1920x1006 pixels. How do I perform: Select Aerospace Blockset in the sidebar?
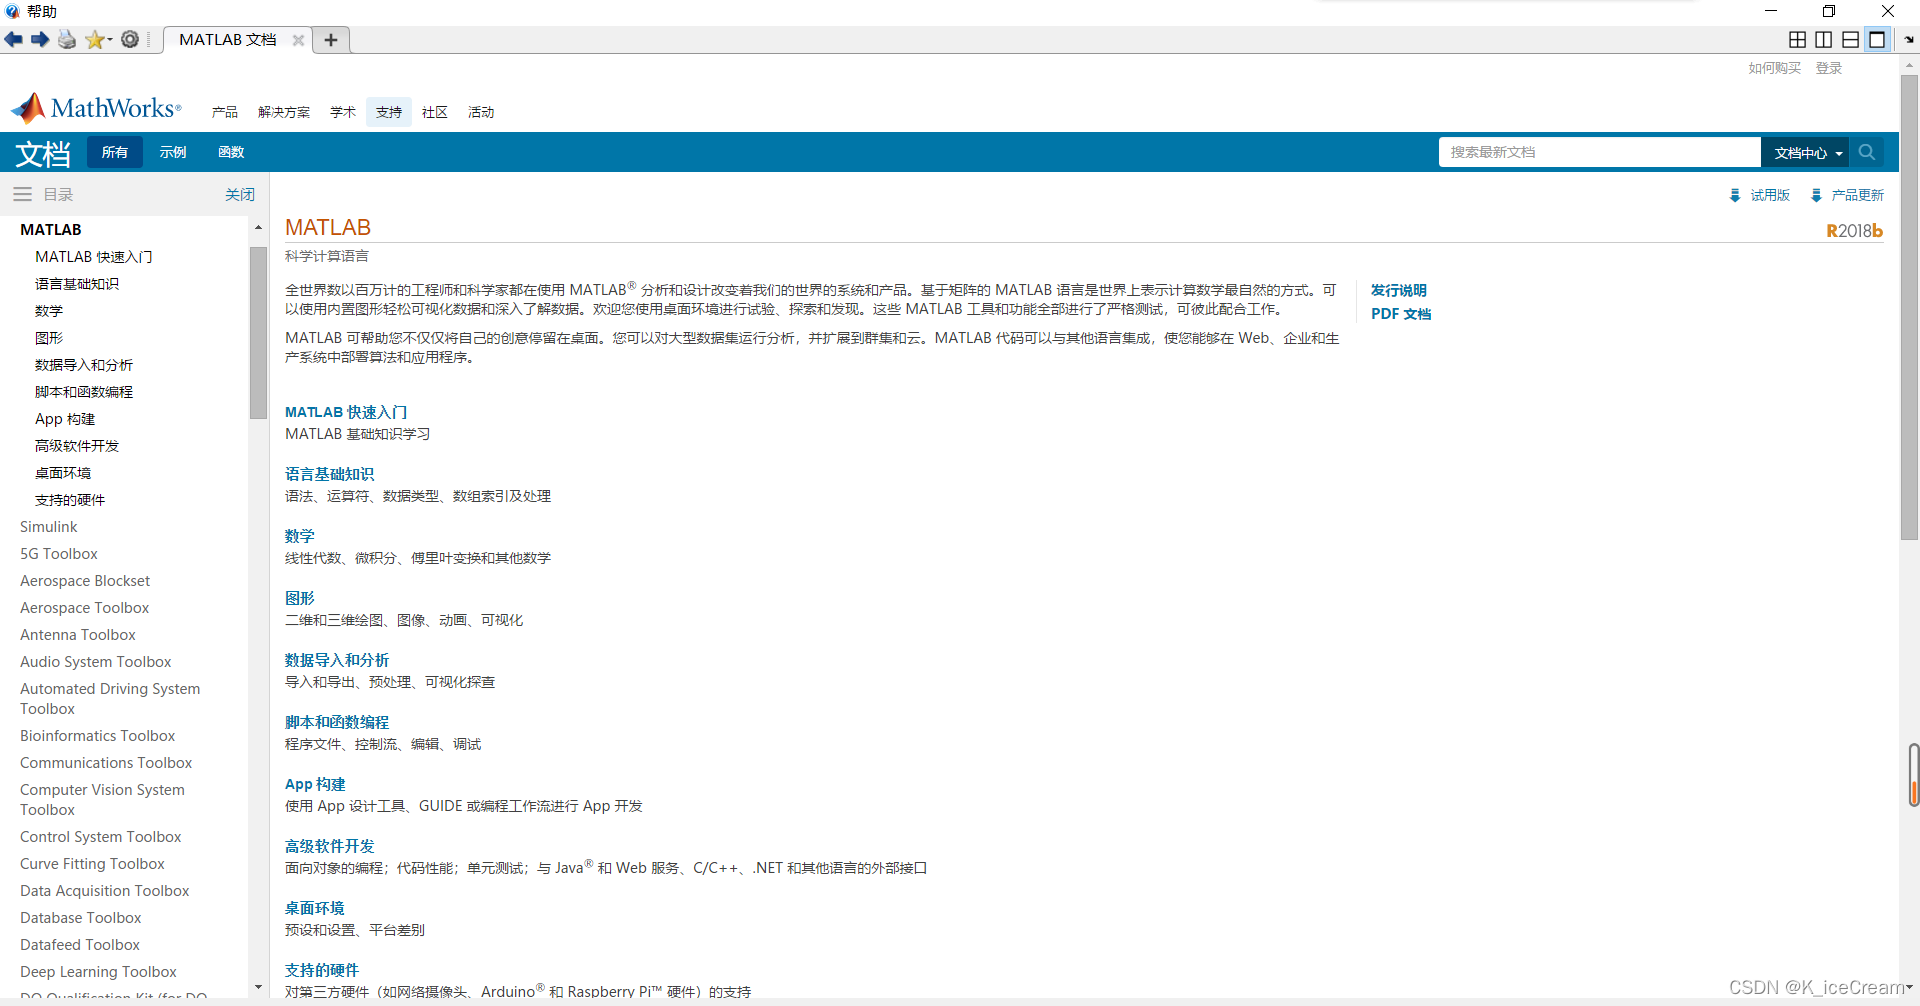85,581
